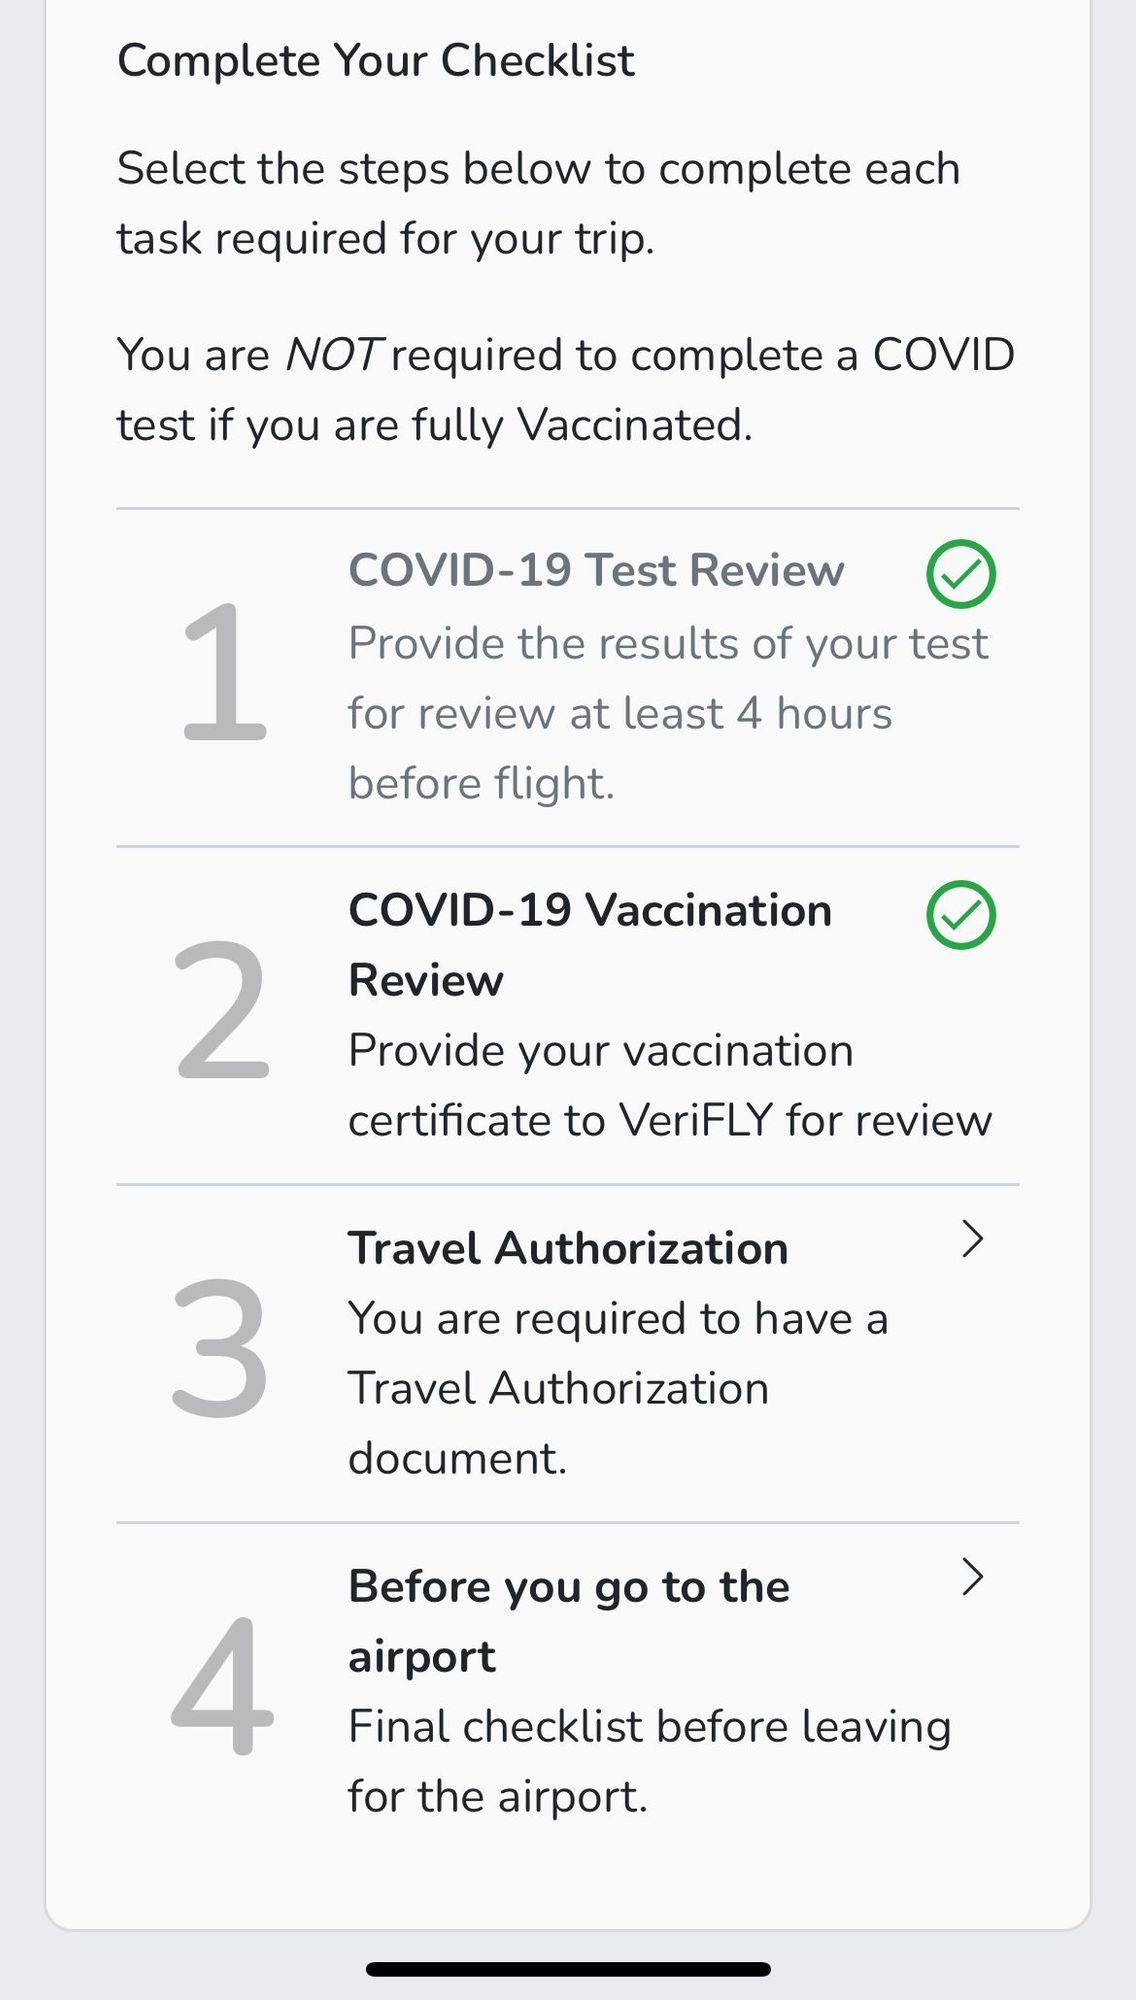Viewport: 1136px width, 2000px height.
Task: Tap the large step number 1
Action: 224,672
